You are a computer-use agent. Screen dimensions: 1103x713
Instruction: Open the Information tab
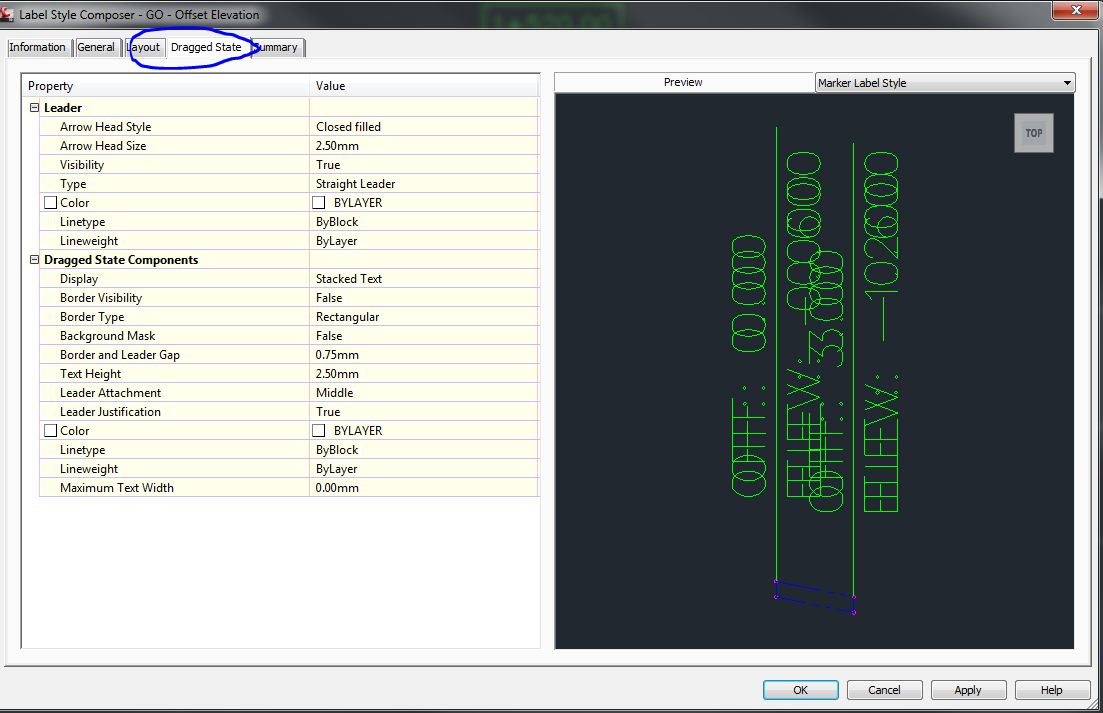[38, 46]
